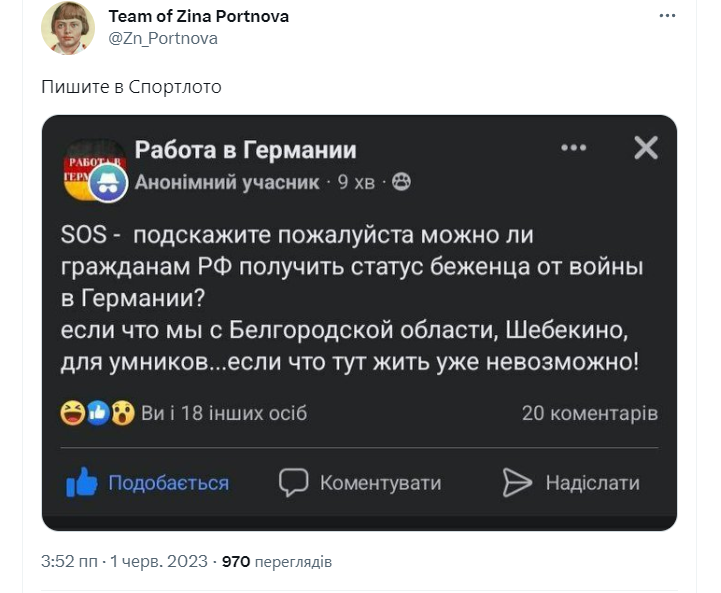Open the 20 коментарів link
721x593 pixels.
[590, 413]
